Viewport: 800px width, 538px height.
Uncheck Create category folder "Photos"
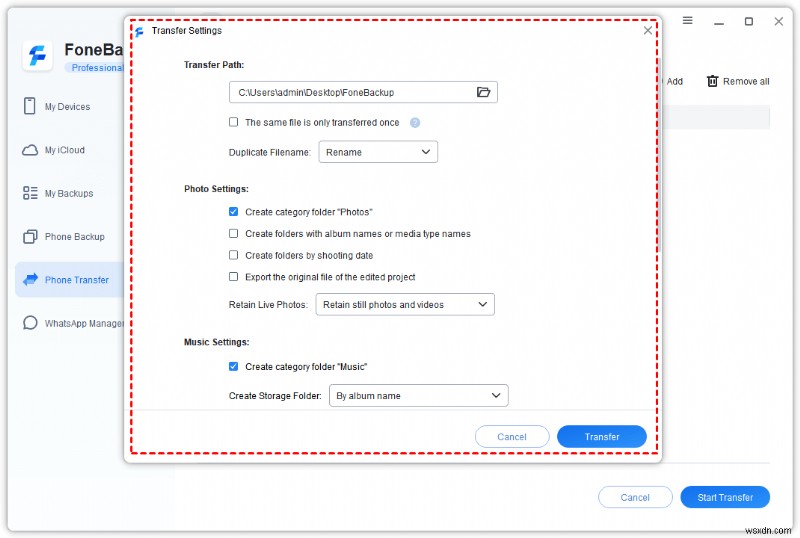click(x=233, y=211)
